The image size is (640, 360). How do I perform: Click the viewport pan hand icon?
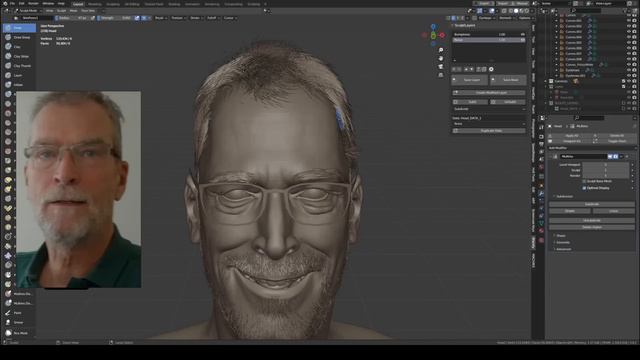[441, 58]
